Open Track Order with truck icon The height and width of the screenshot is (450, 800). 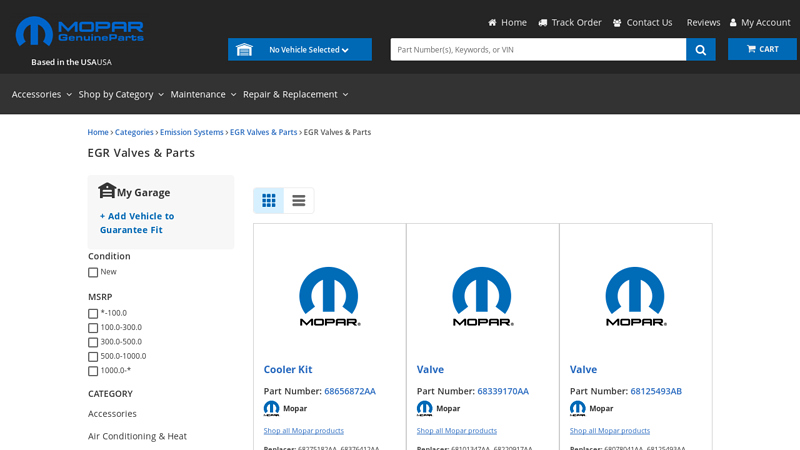pyautogui.click(x=569, y=22)
